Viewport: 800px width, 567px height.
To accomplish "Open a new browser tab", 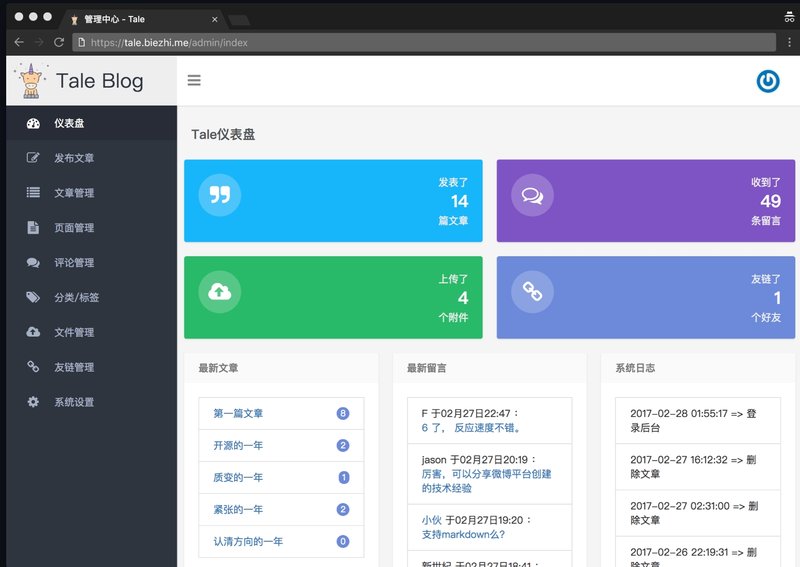I will (239, 20).
